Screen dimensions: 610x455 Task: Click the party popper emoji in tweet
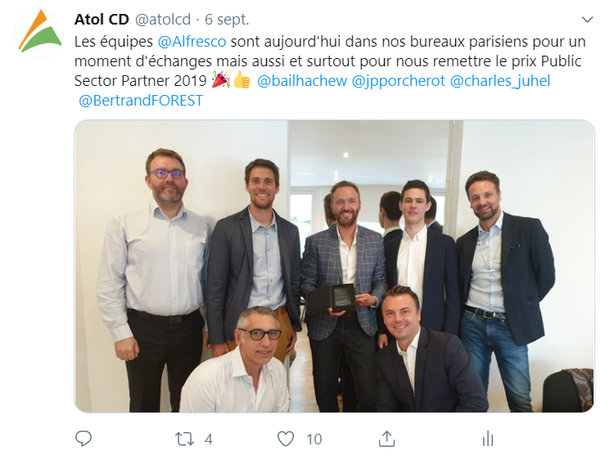click(221, 80)
